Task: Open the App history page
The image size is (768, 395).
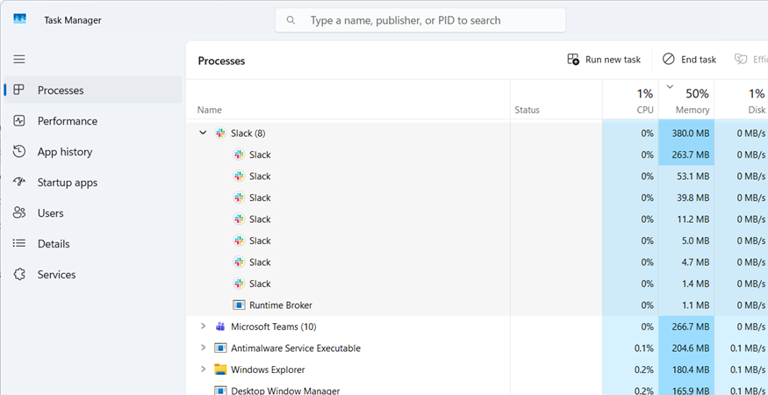Action: [93, 152]
